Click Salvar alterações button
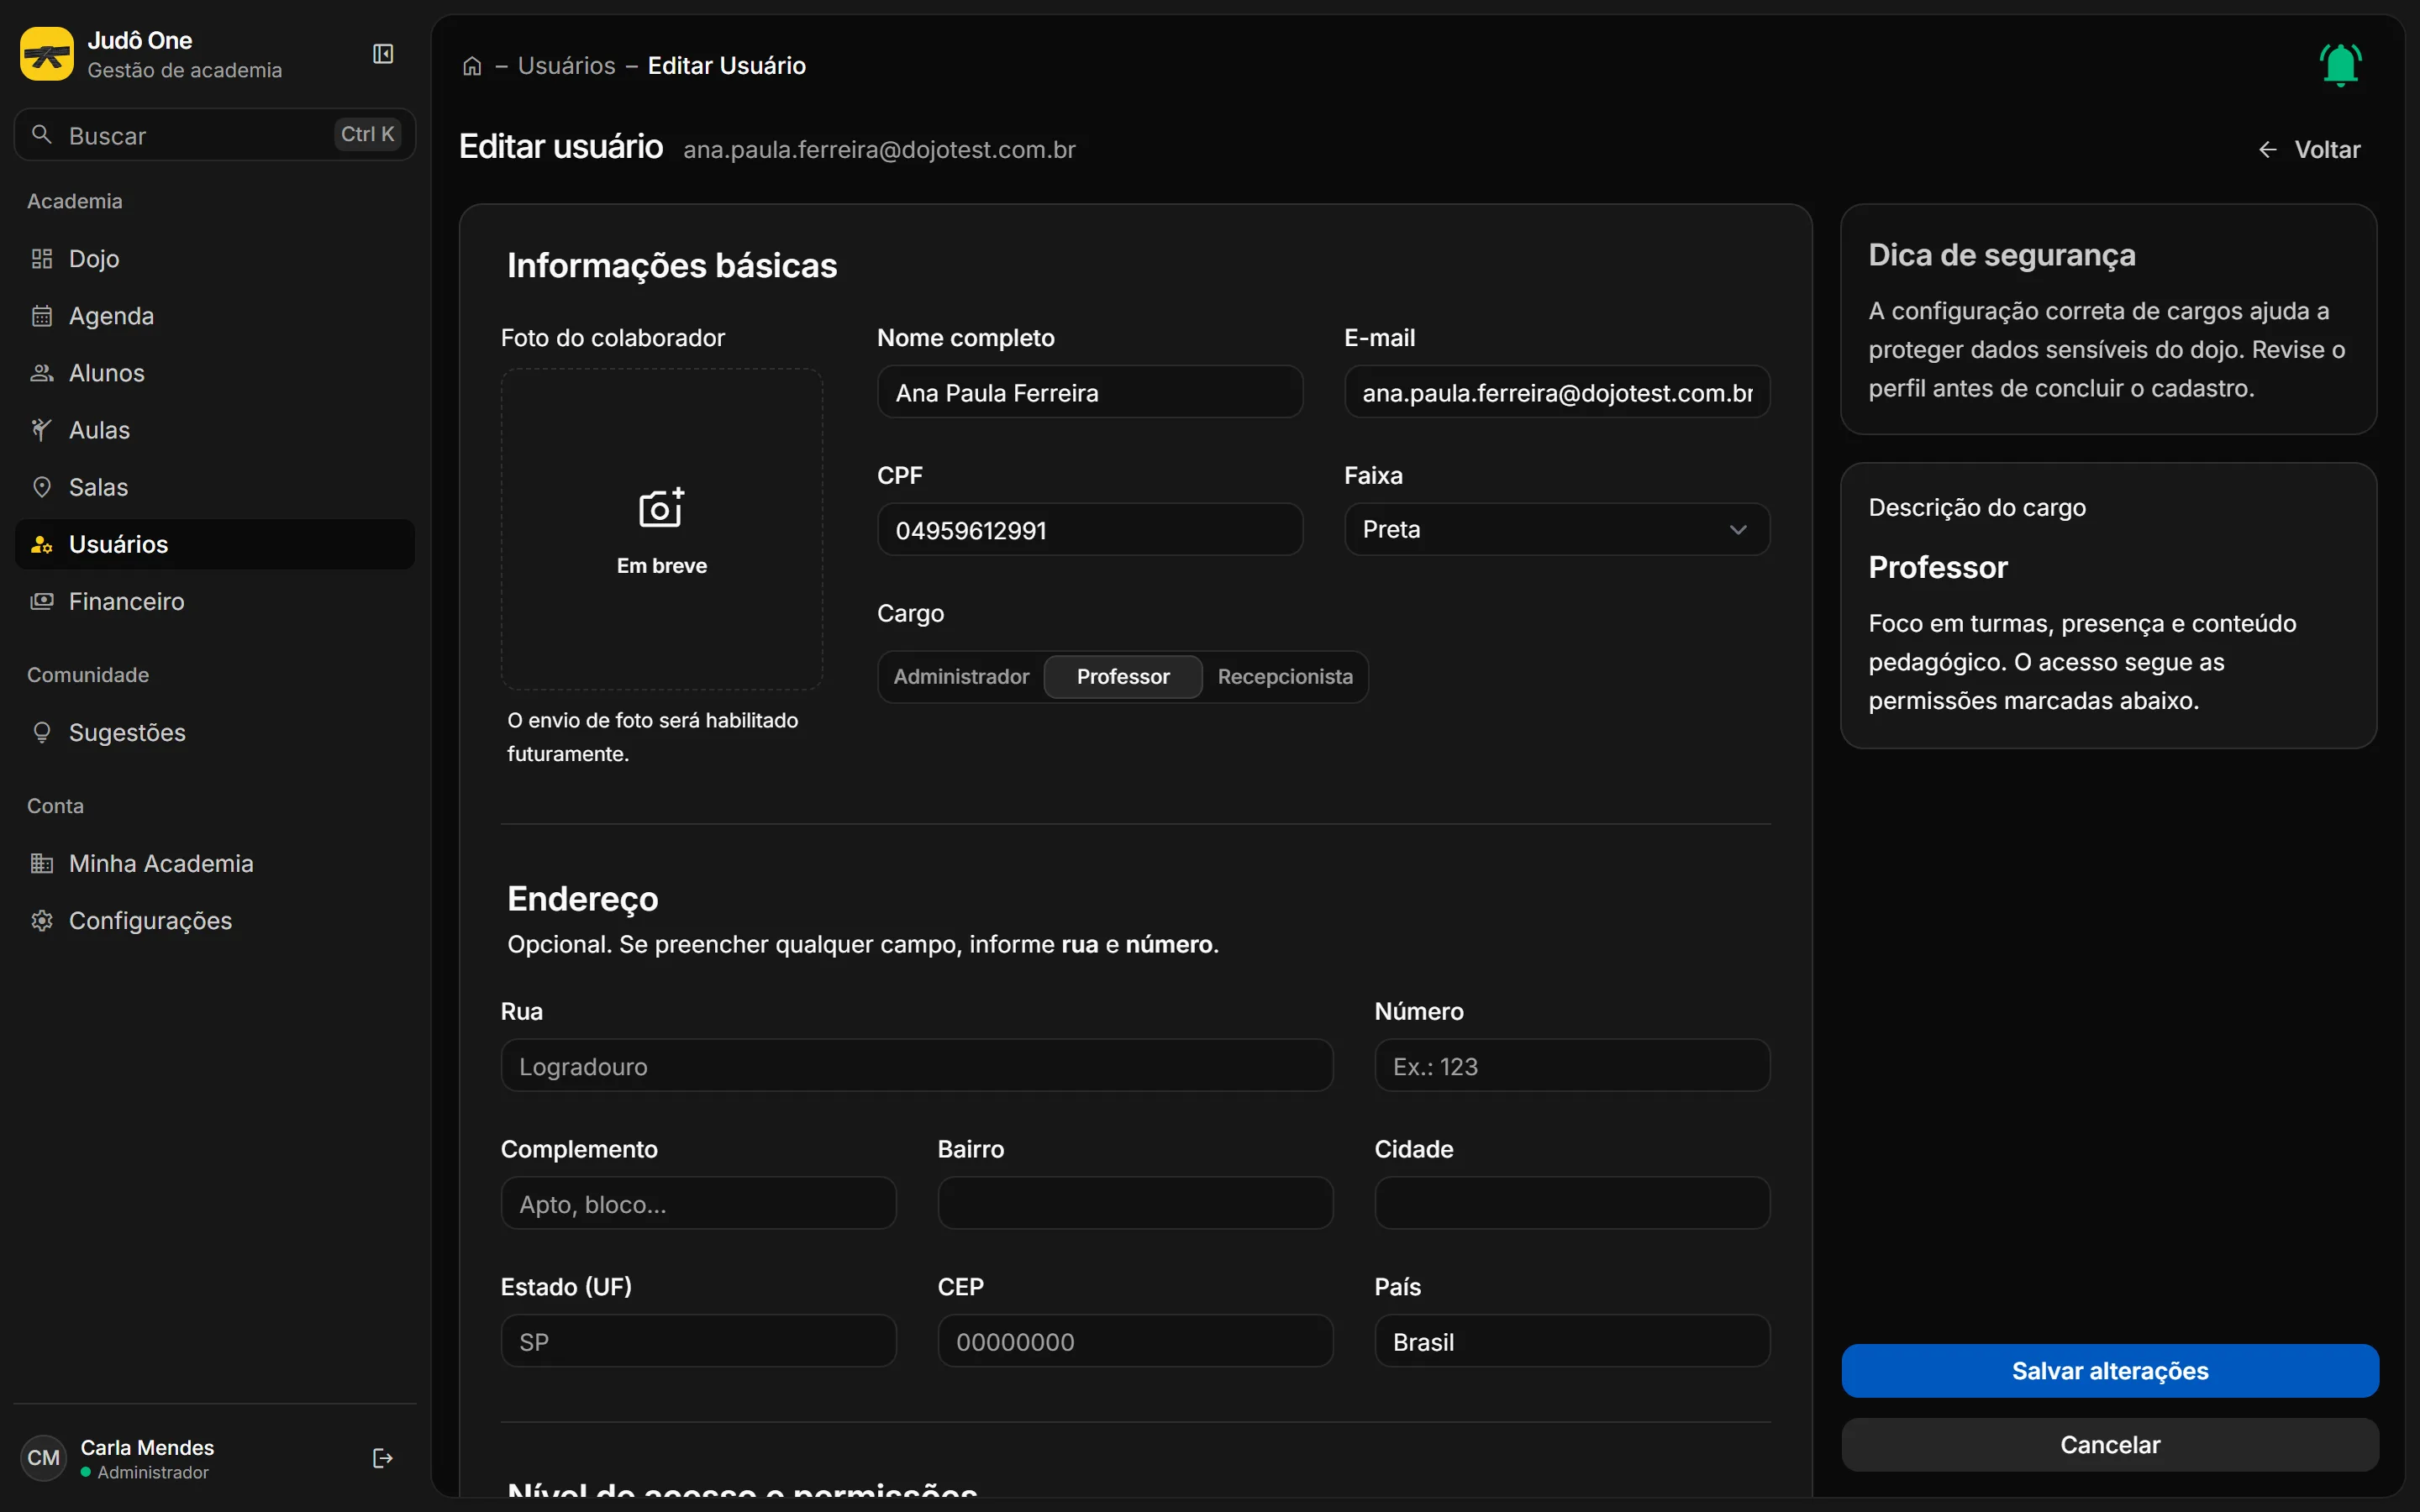 click(2110, 1370)
